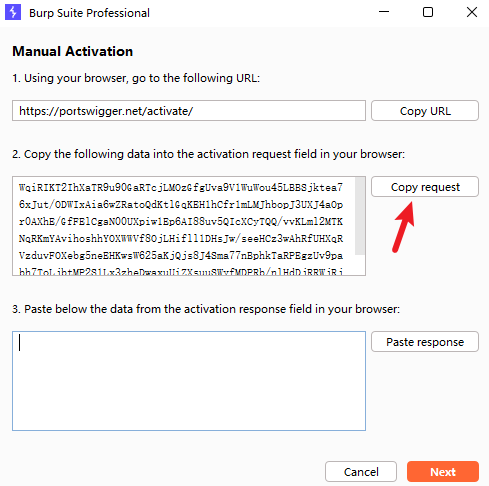Click the Copy request button
Image resolution: width=489 pixels, height=486 pixels.
pyautogui.click(x=425, y=187)
